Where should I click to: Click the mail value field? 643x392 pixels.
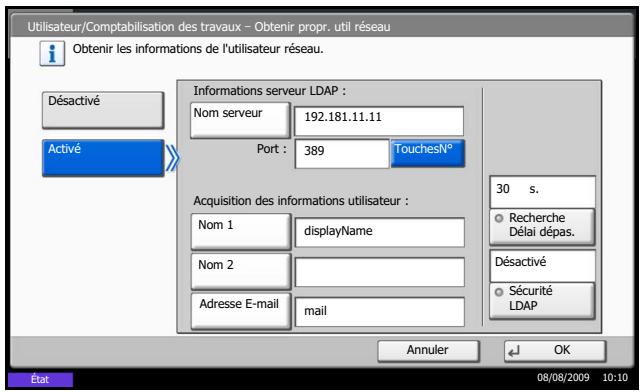click(380, 312)
